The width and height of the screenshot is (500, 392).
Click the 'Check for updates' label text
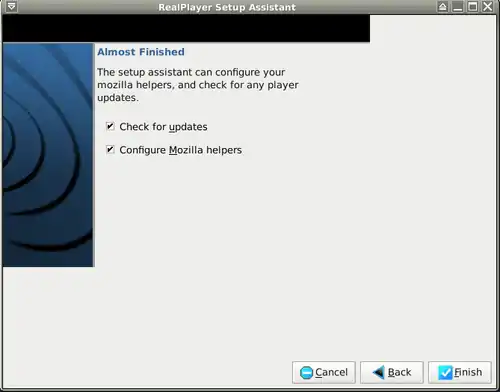(163, 127)
